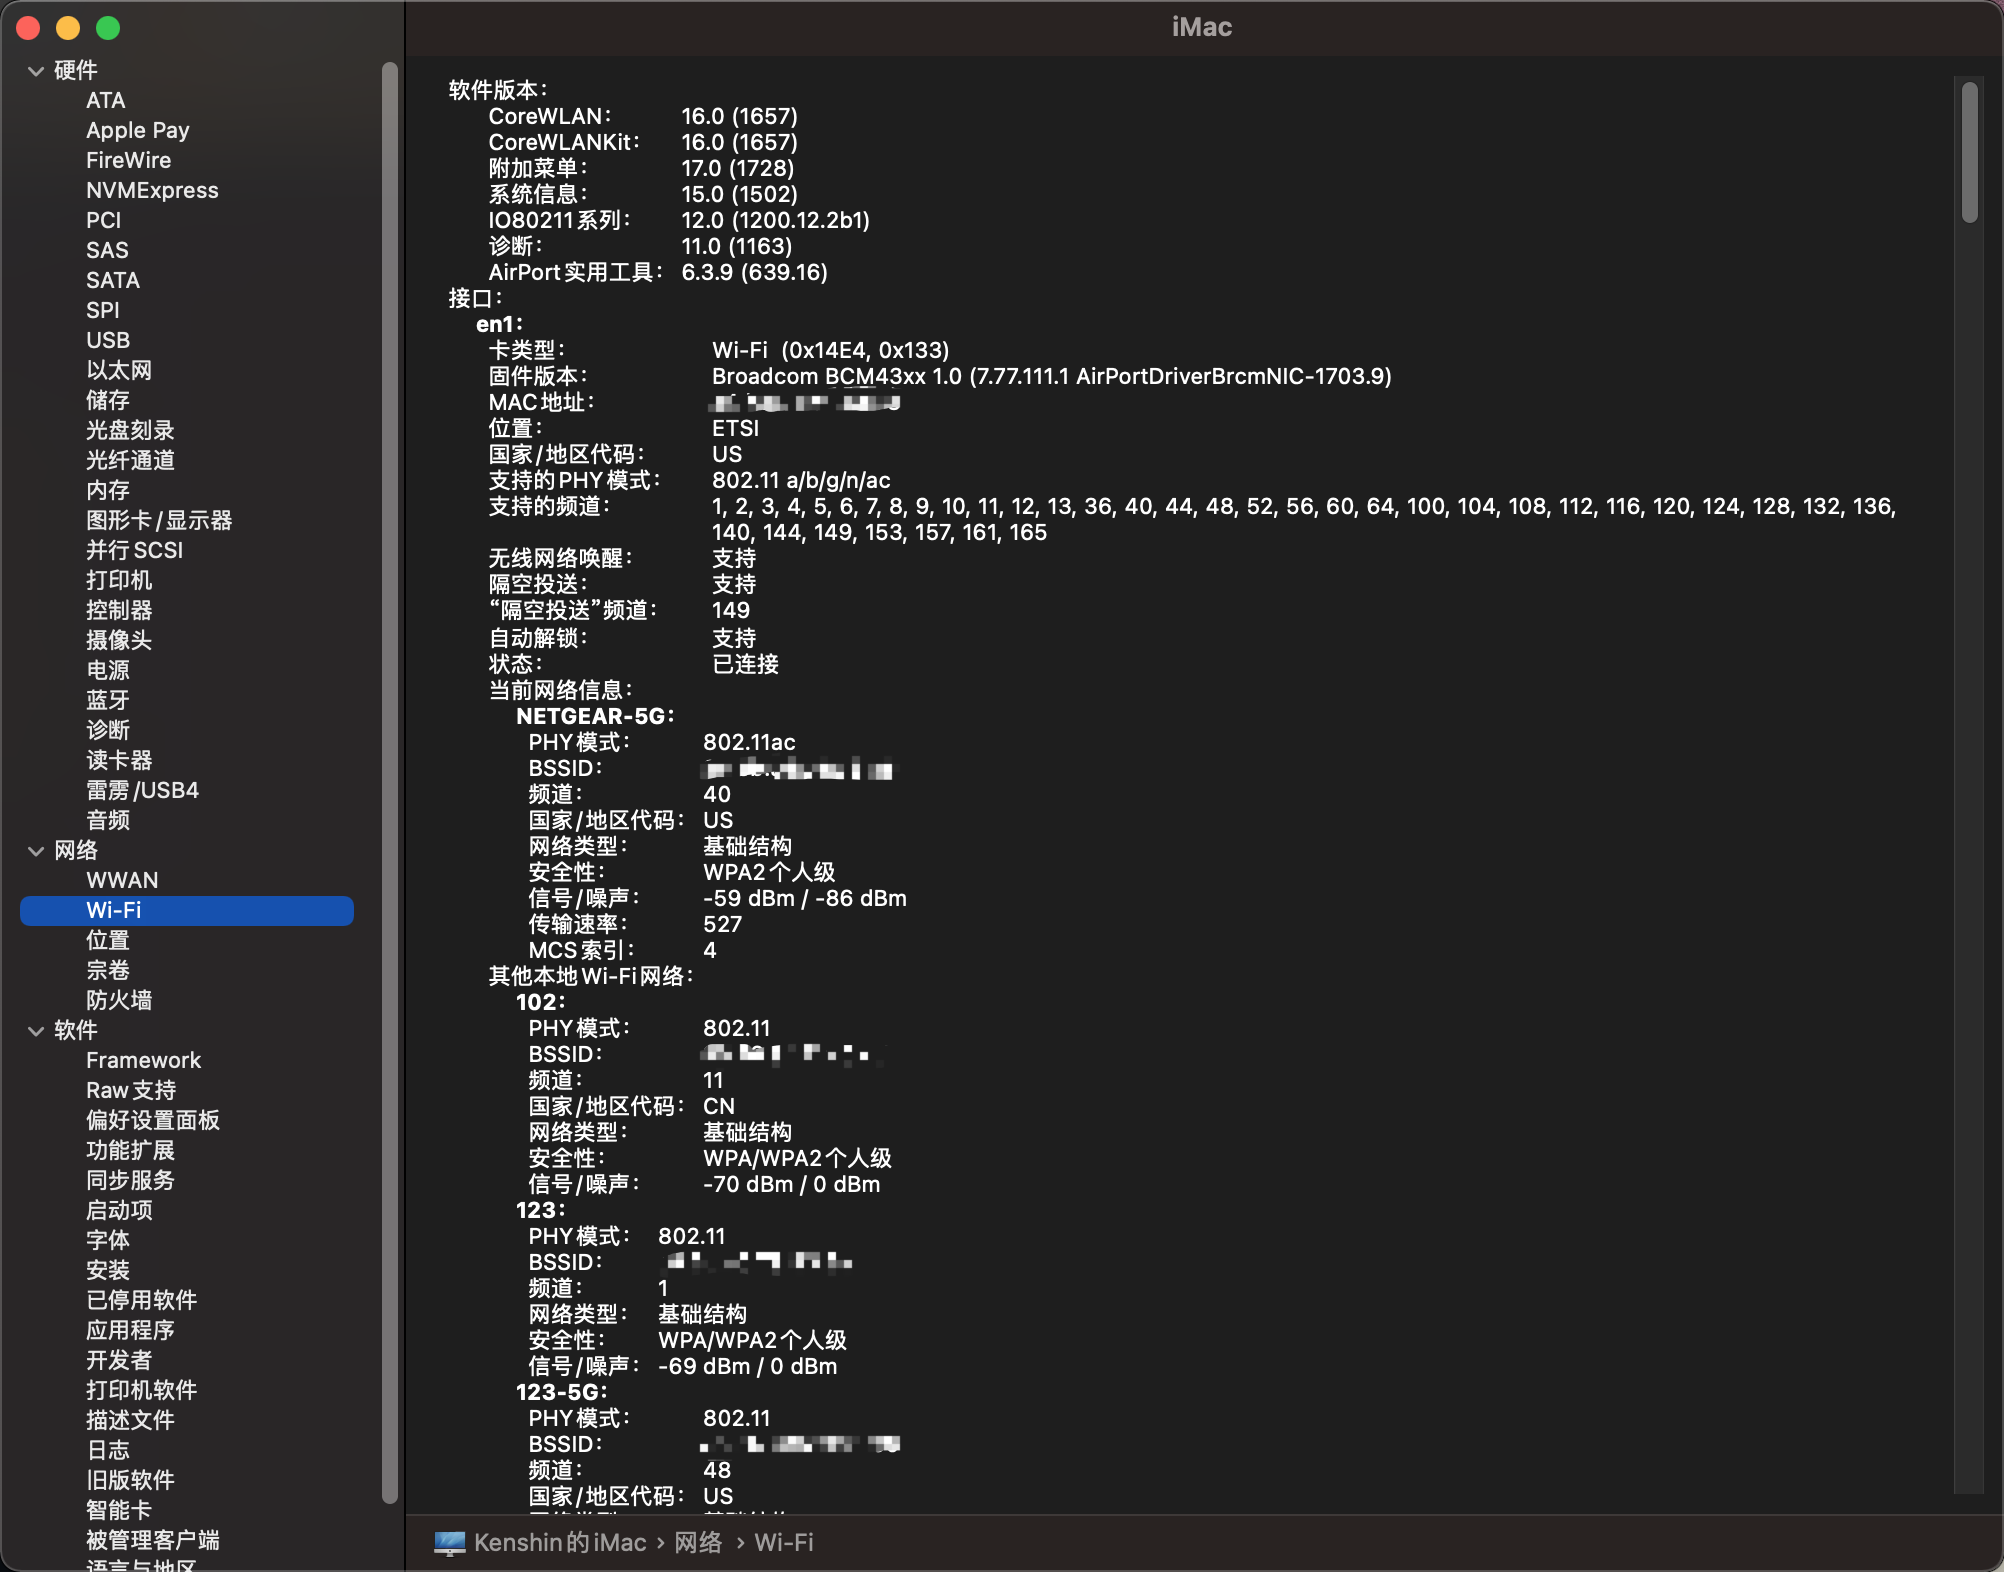Click the NETGEAR-5G network heading
The height and width of the screenshot is (1572, 2004).
[x=595, y=716]
